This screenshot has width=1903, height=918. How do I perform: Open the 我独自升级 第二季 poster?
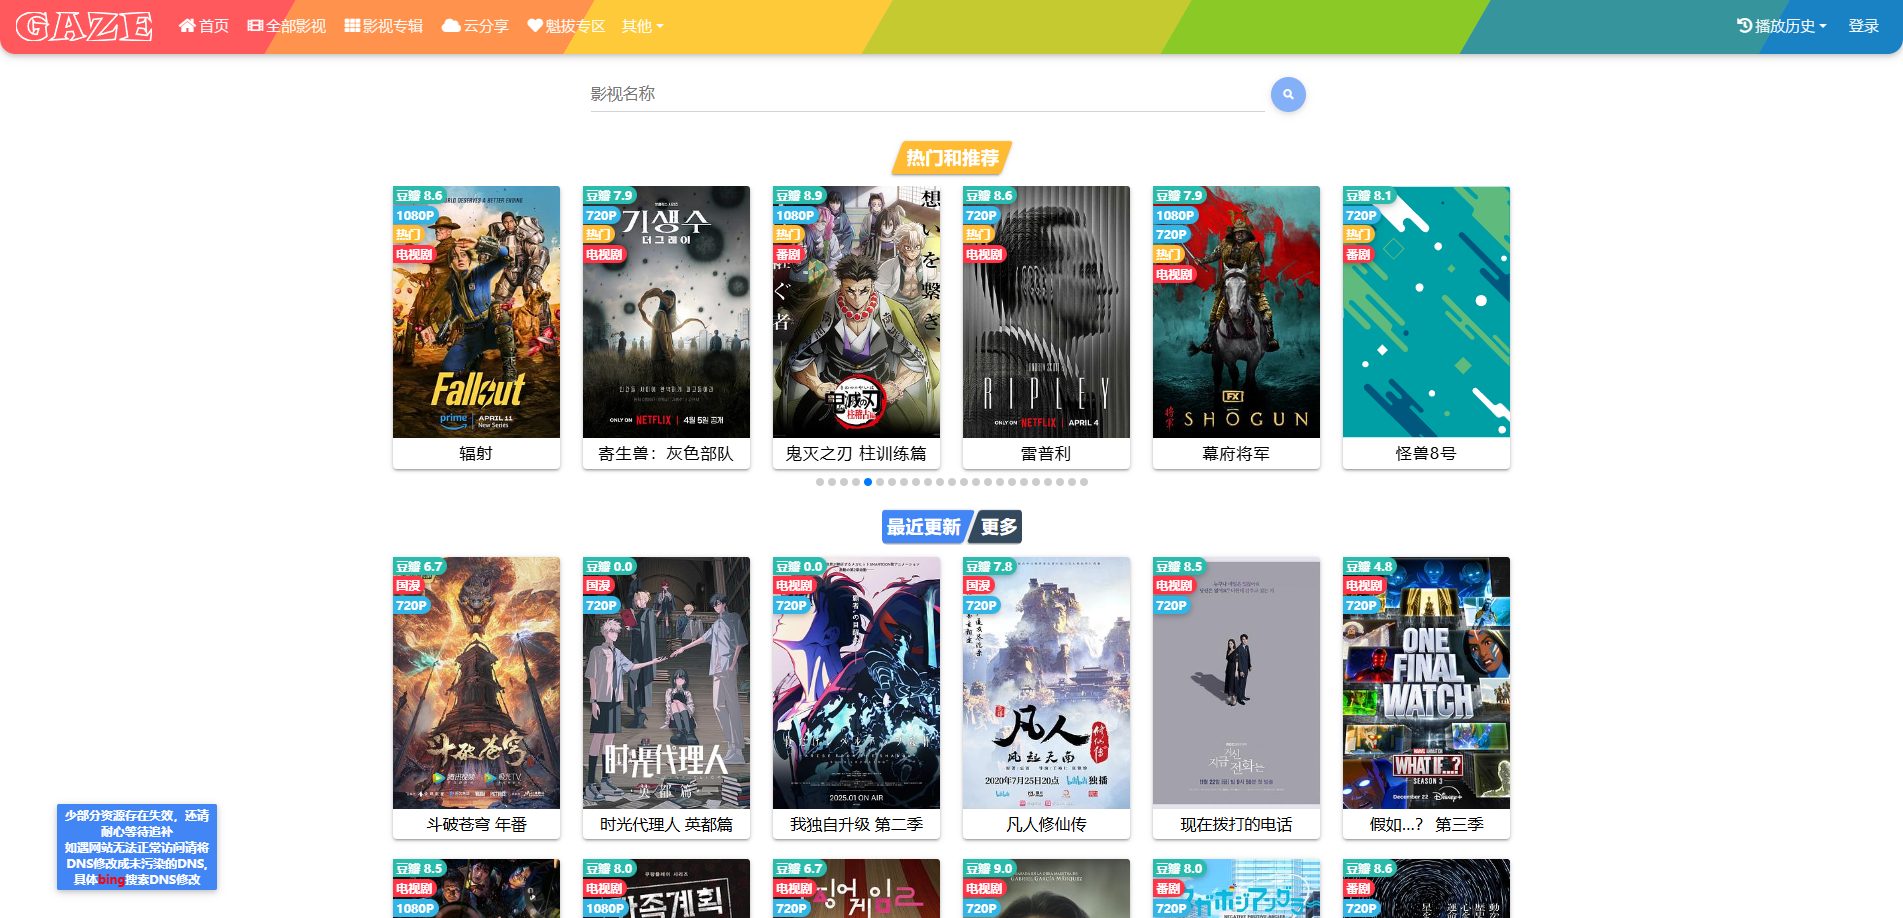pyautogui.click(x=856, y=683)
